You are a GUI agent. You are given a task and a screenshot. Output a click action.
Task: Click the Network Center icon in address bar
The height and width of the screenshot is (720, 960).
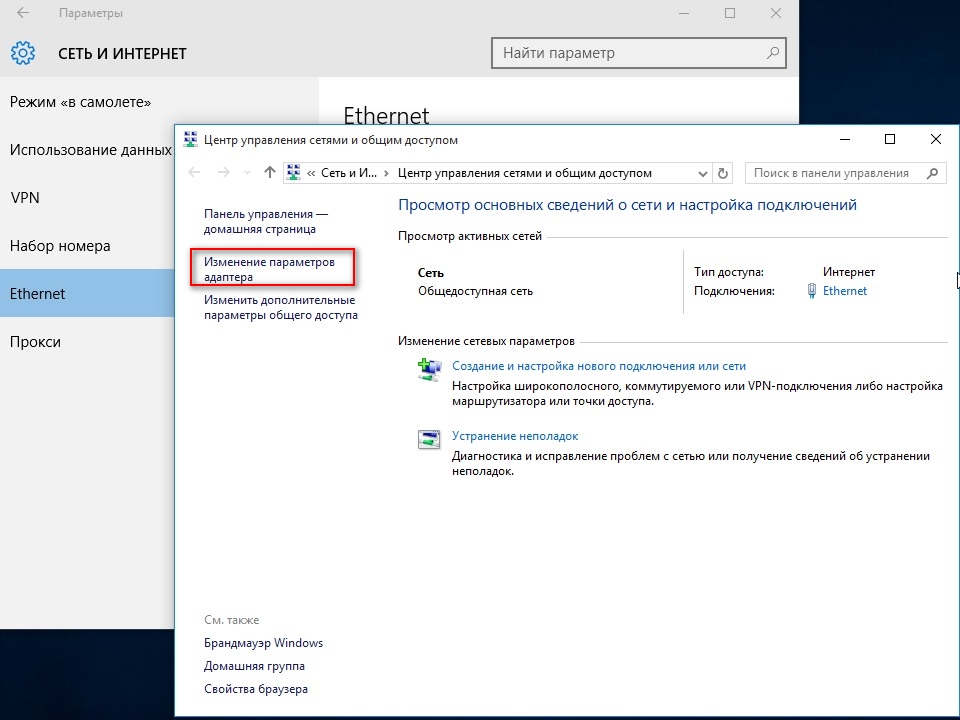click(x=294, y=173)
